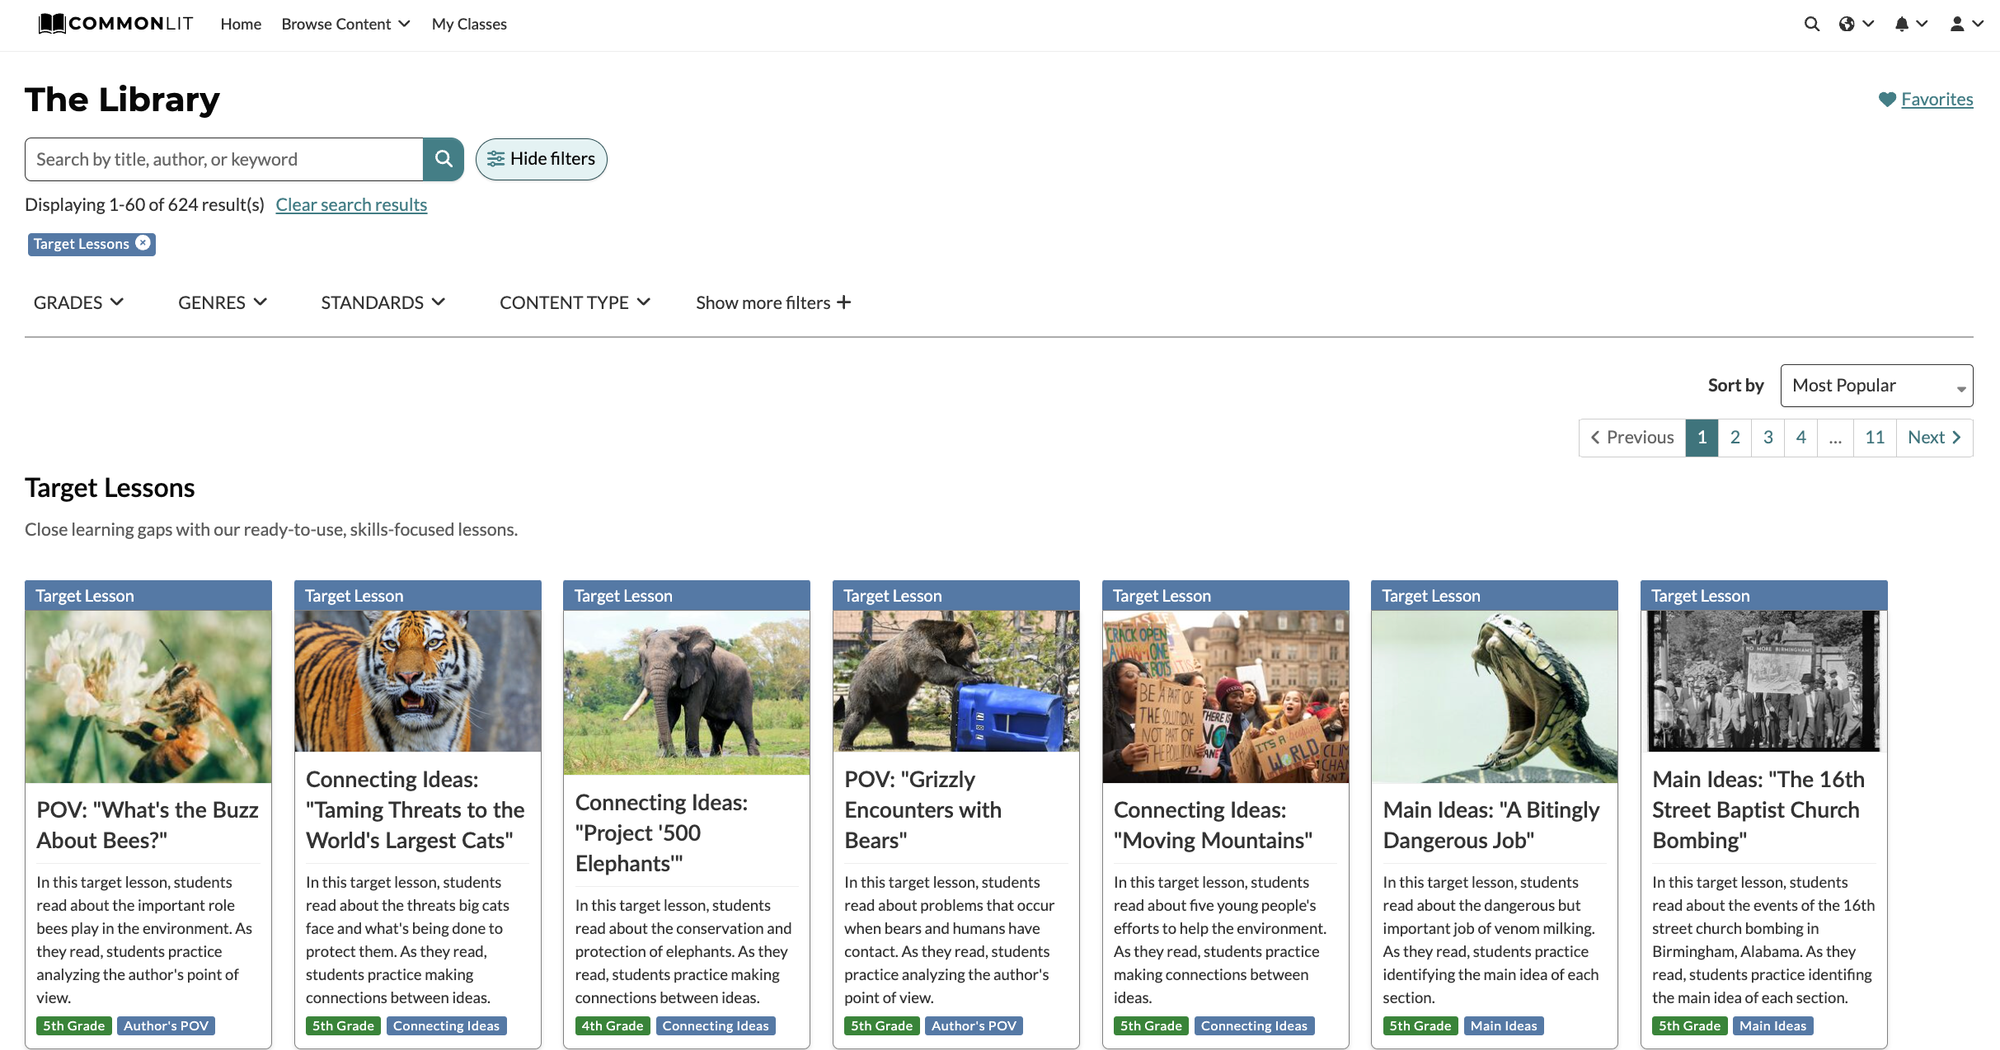Image resolution: width=2000 pixels, height=1050 pixels.
Task: Go to page 4
Action: click(1801, 438)
